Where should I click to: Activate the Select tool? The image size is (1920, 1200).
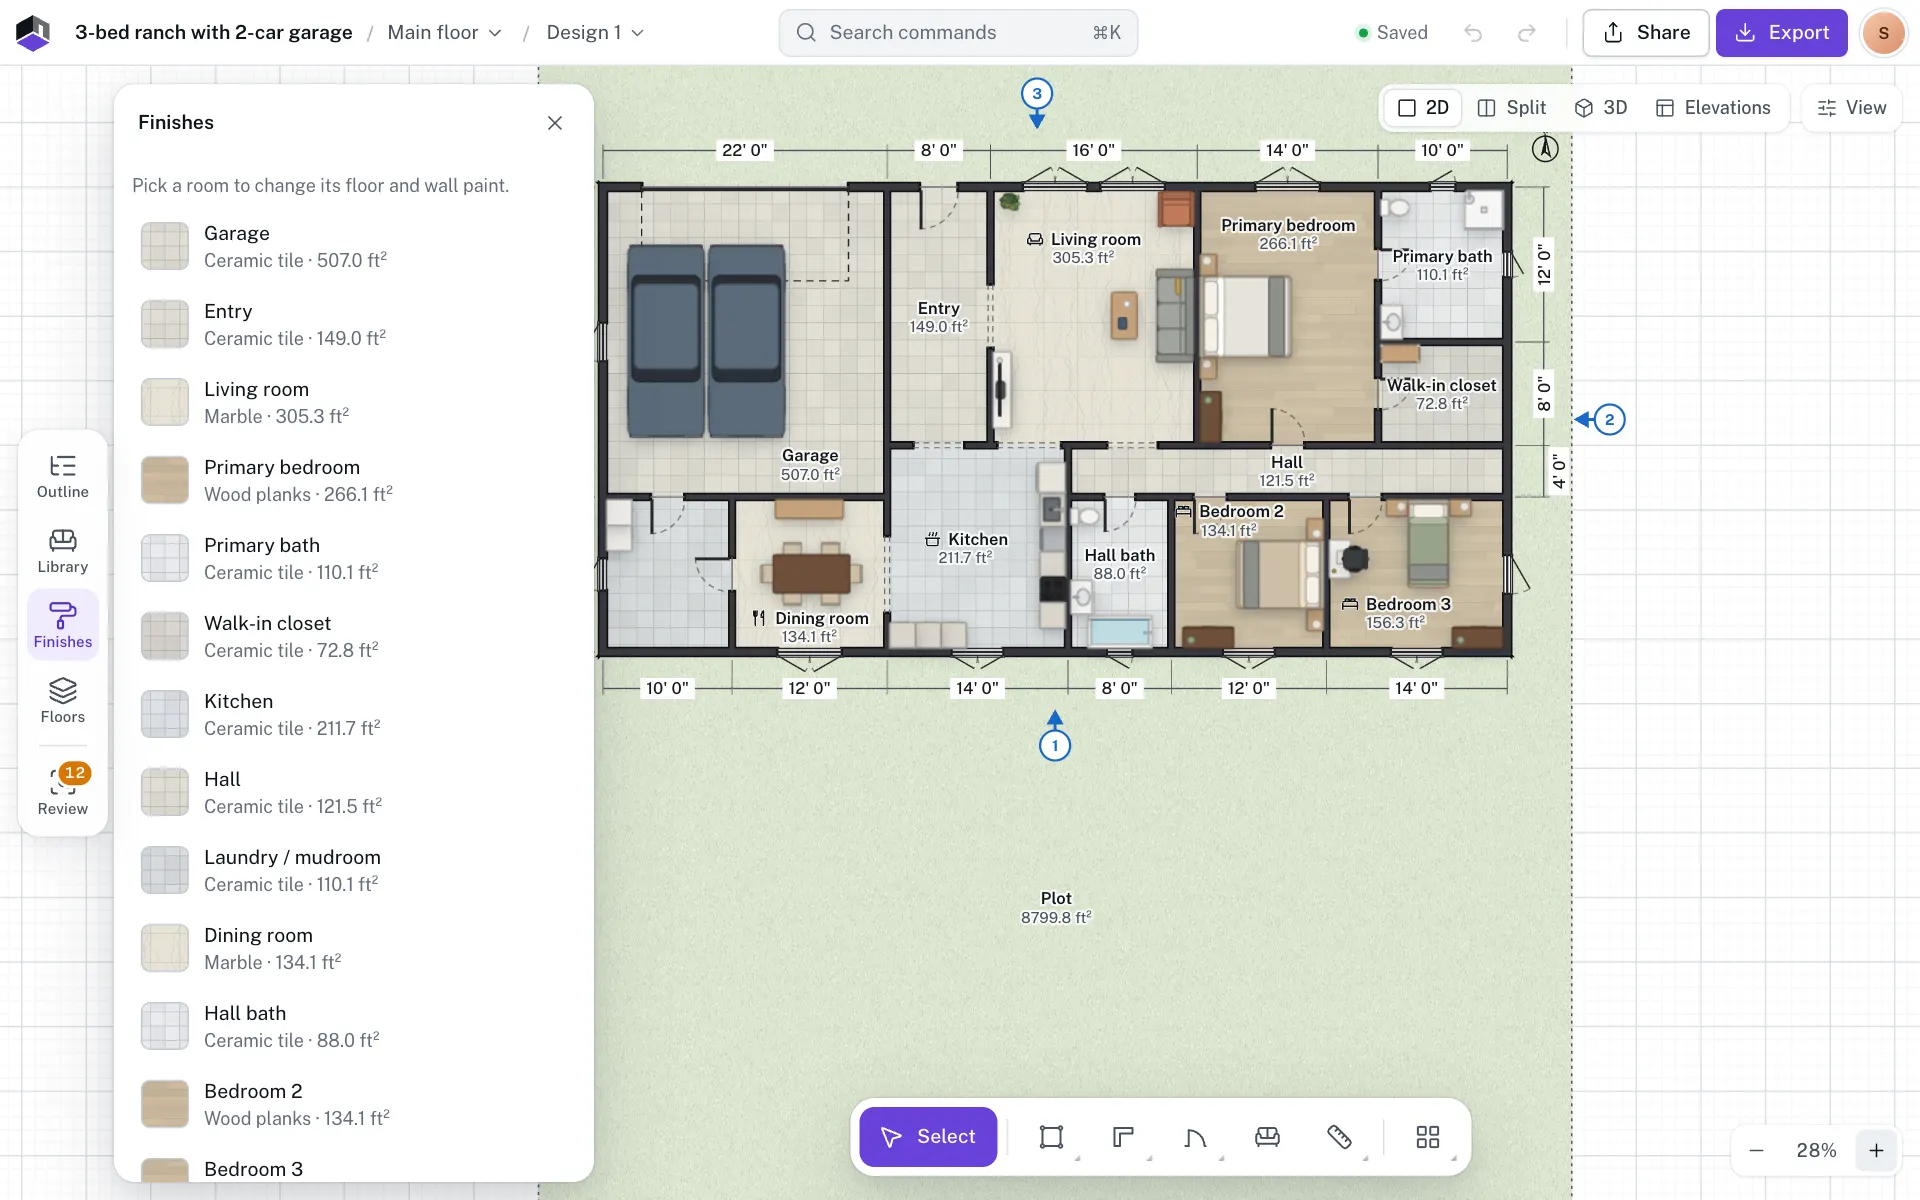tap(928, 1137)
